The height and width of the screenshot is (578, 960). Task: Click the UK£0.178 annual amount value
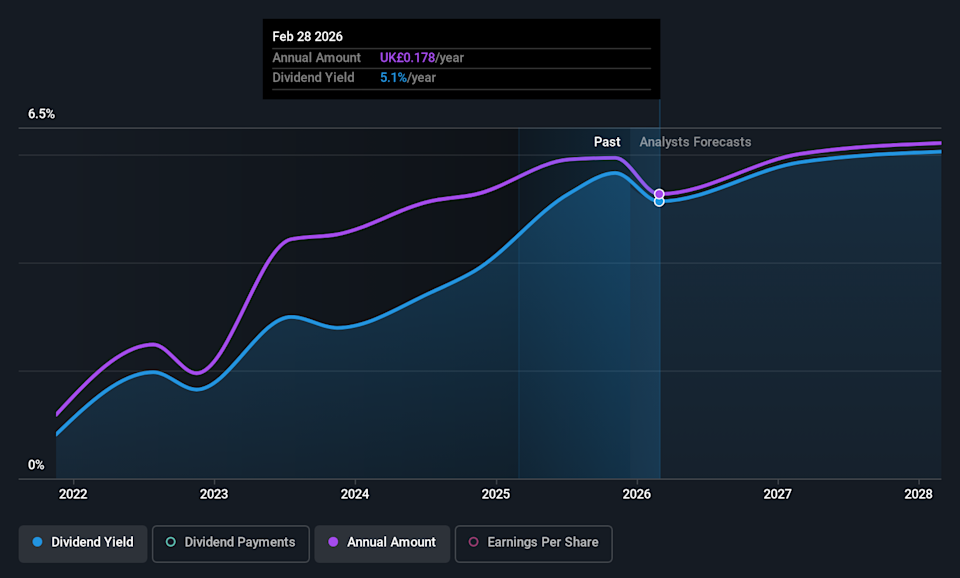pyautogui.click(x=407, y=58)
